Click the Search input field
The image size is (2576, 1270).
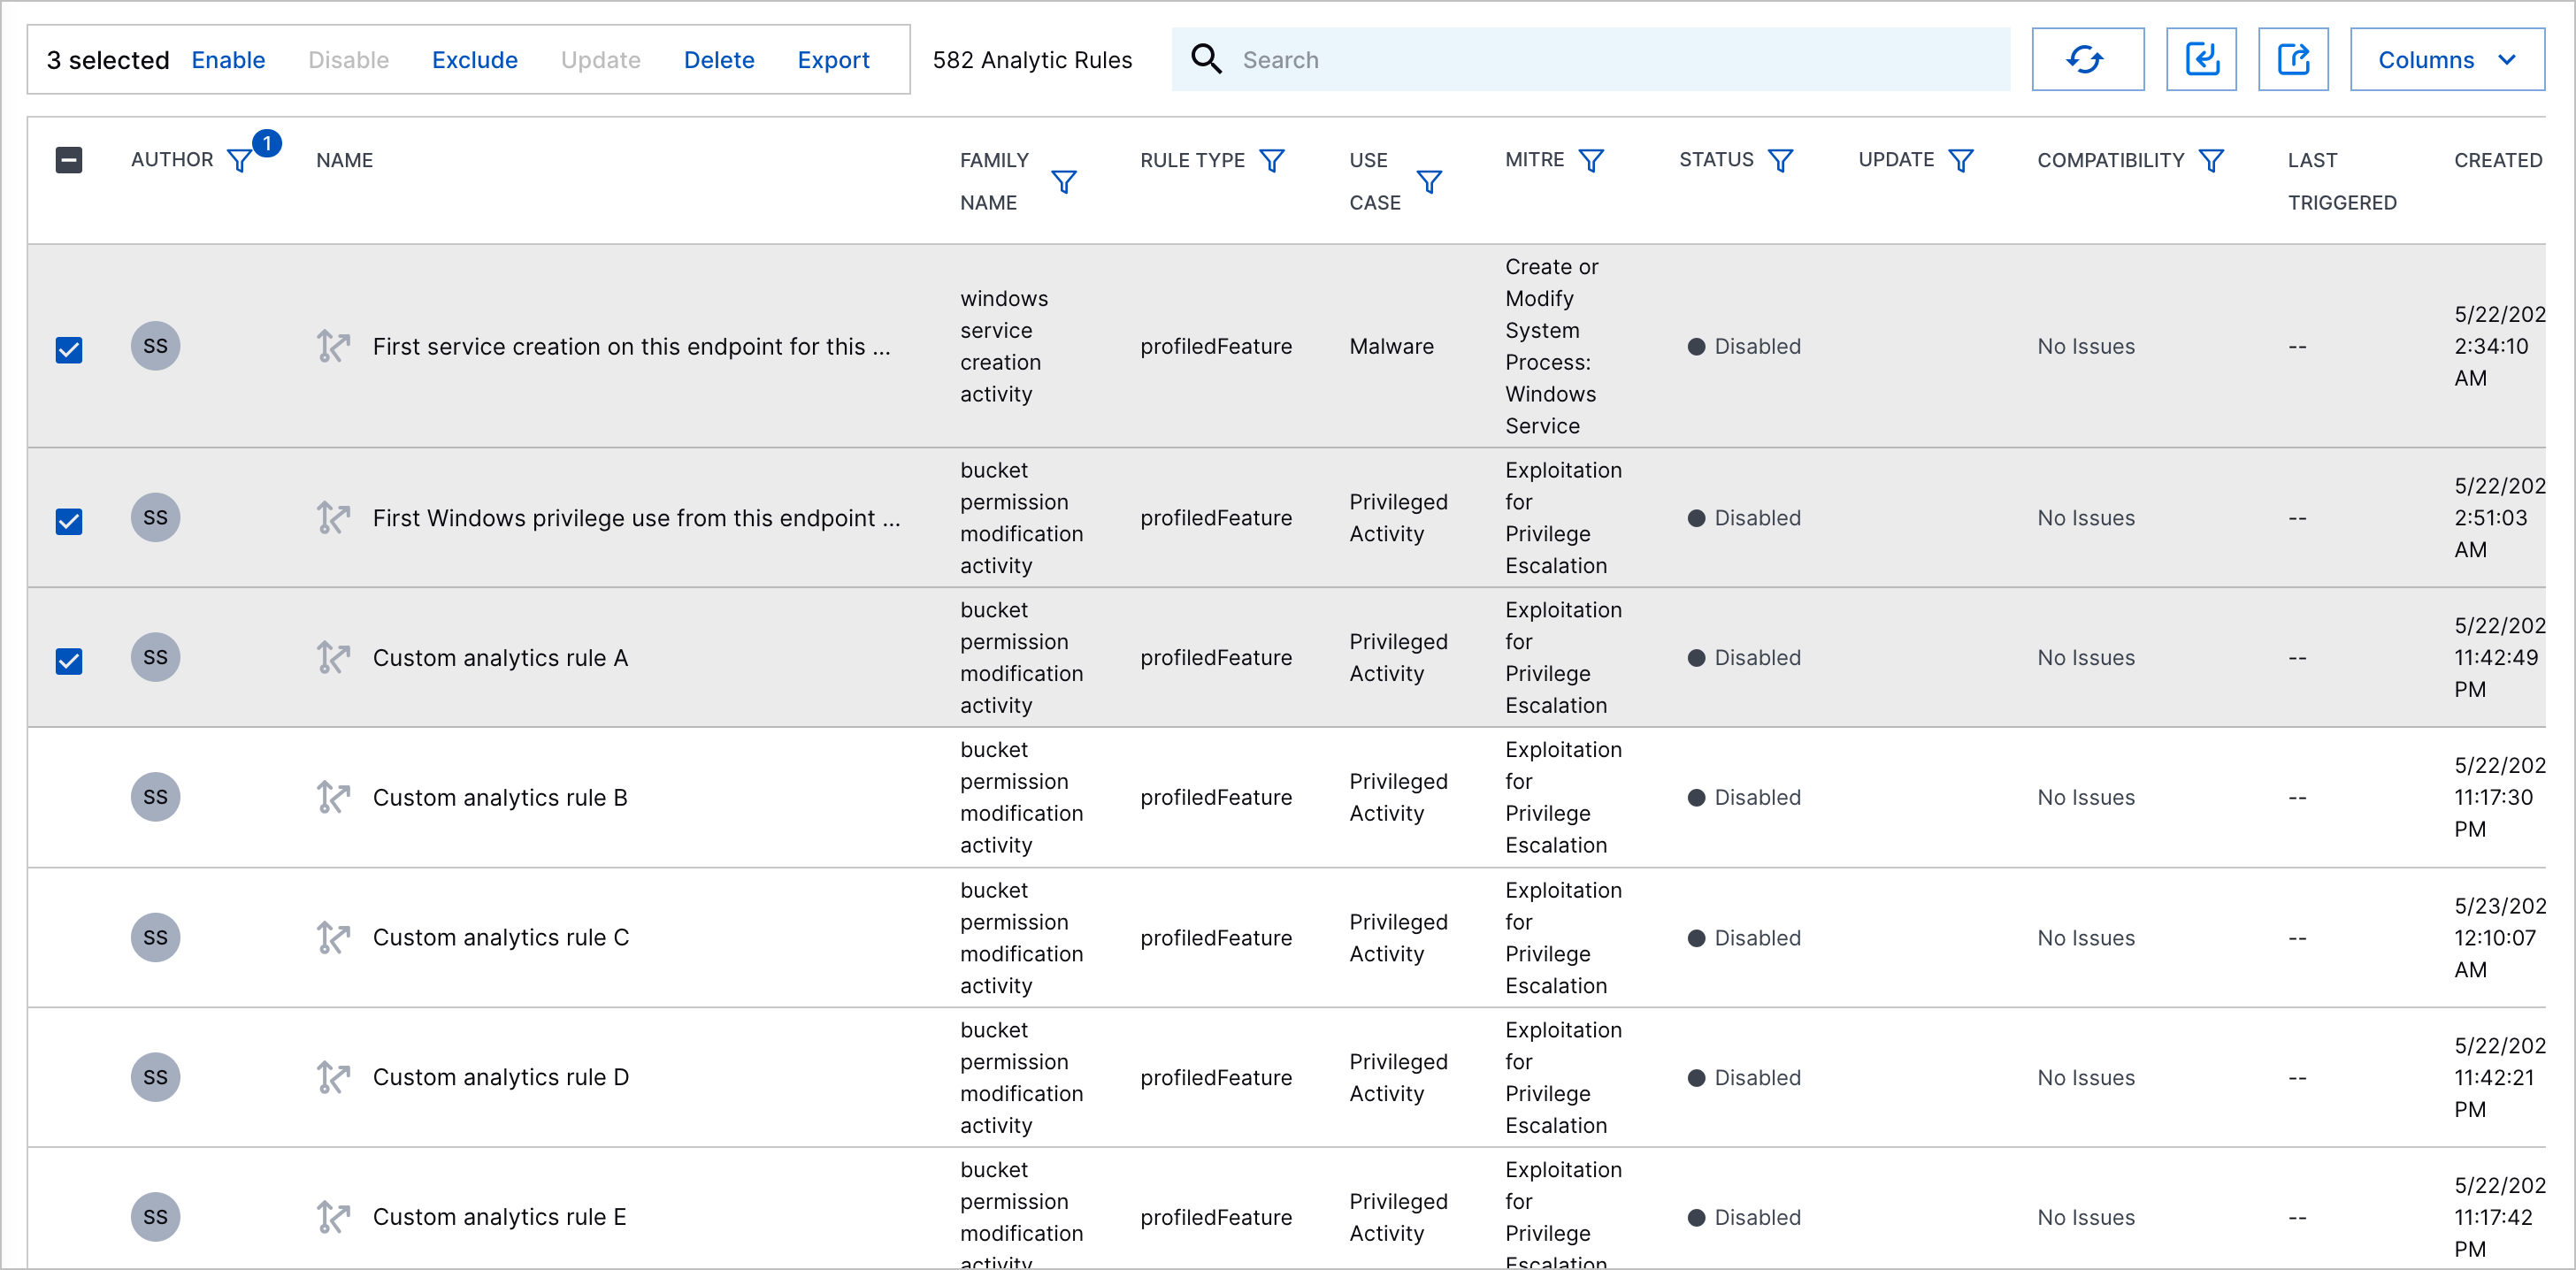1590,60
